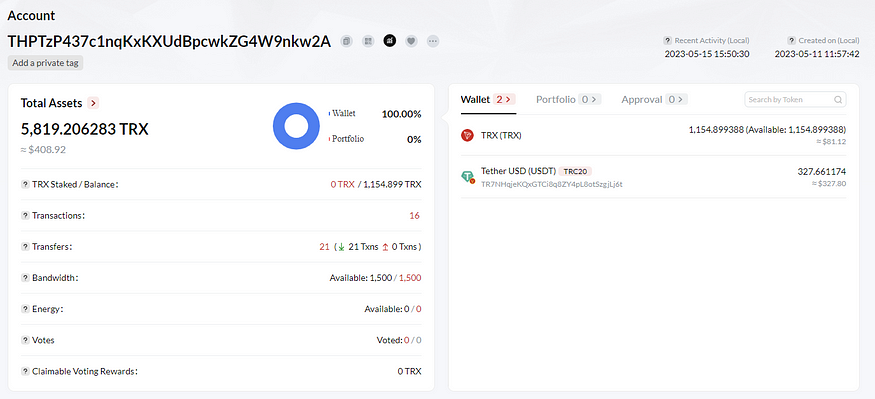Open the black analytics chart icon
The width and height of the screenshot is (875, 399).
(x=390, y=41)
